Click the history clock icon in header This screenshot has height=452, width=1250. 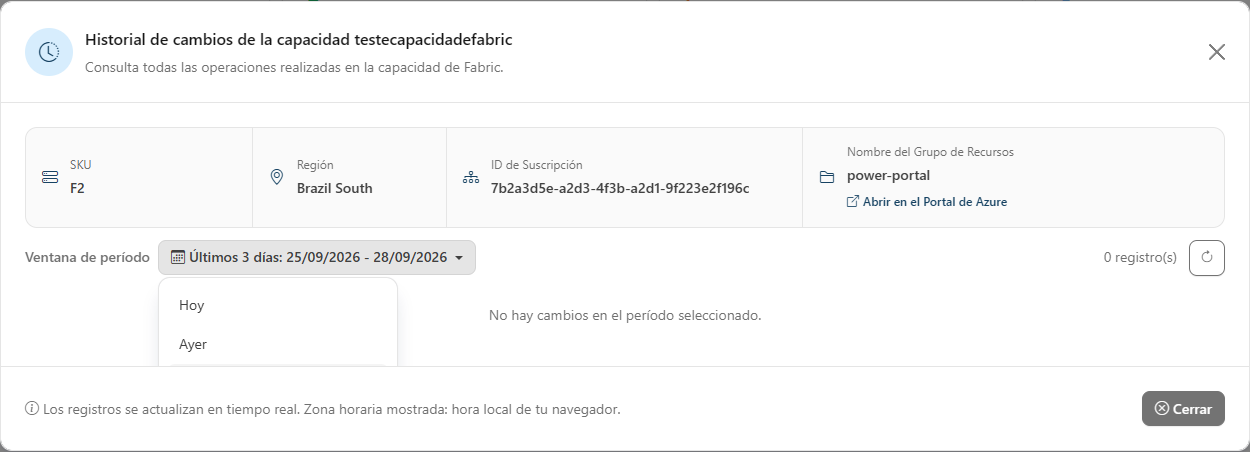coord(49,52)
